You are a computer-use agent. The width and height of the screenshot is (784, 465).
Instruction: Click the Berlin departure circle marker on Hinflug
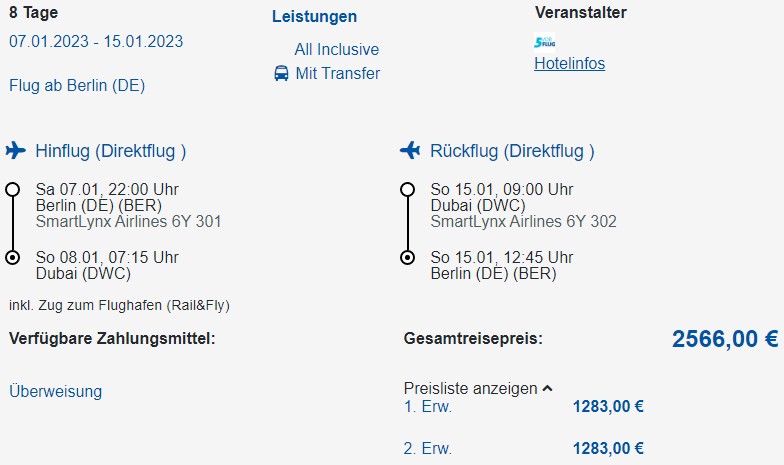(x=12, y=190)
